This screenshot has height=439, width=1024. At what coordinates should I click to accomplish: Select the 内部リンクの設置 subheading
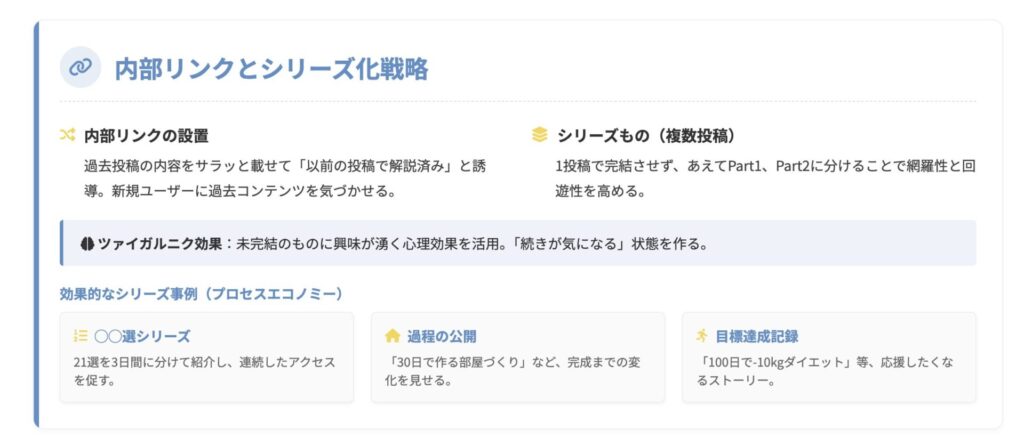click(146, 135)
